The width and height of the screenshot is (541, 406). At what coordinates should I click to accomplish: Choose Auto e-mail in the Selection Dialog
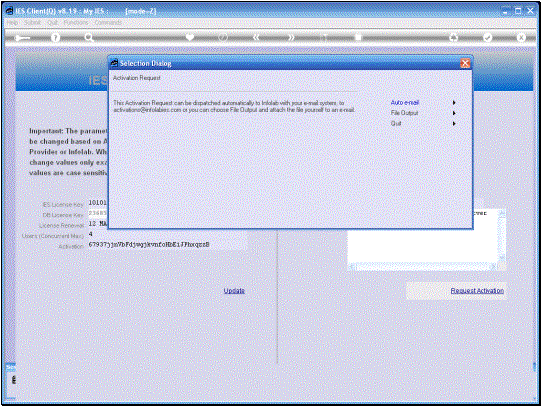[405, 103]
